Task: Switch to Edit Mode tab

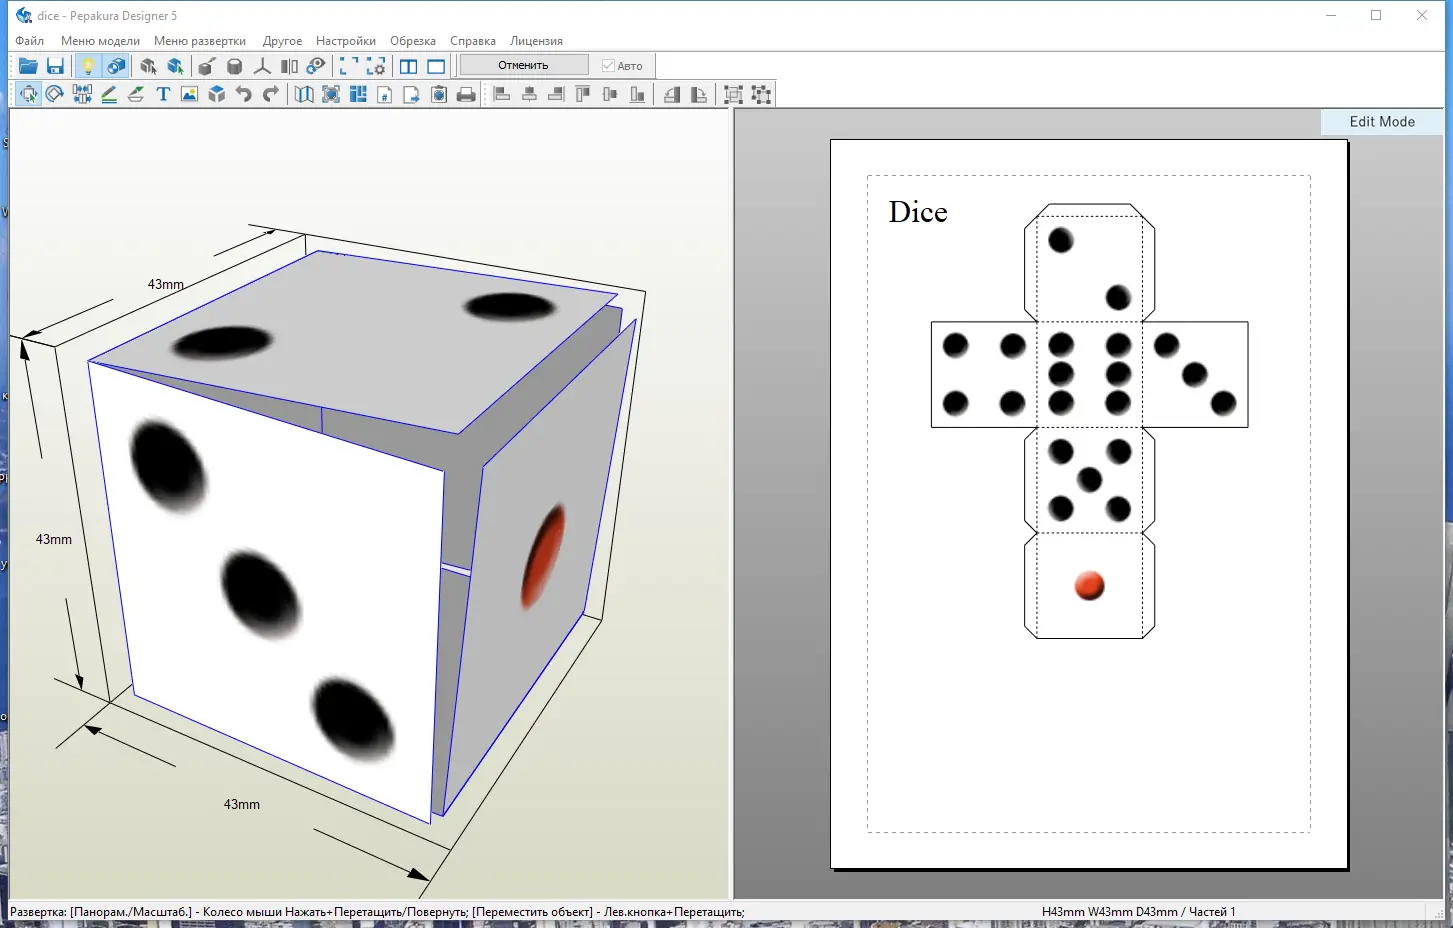Action: click(x=1382, y=121)
